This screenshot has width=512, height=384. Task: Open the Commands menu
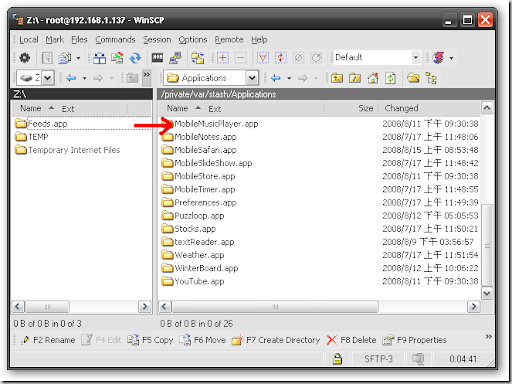pos(115,40)
